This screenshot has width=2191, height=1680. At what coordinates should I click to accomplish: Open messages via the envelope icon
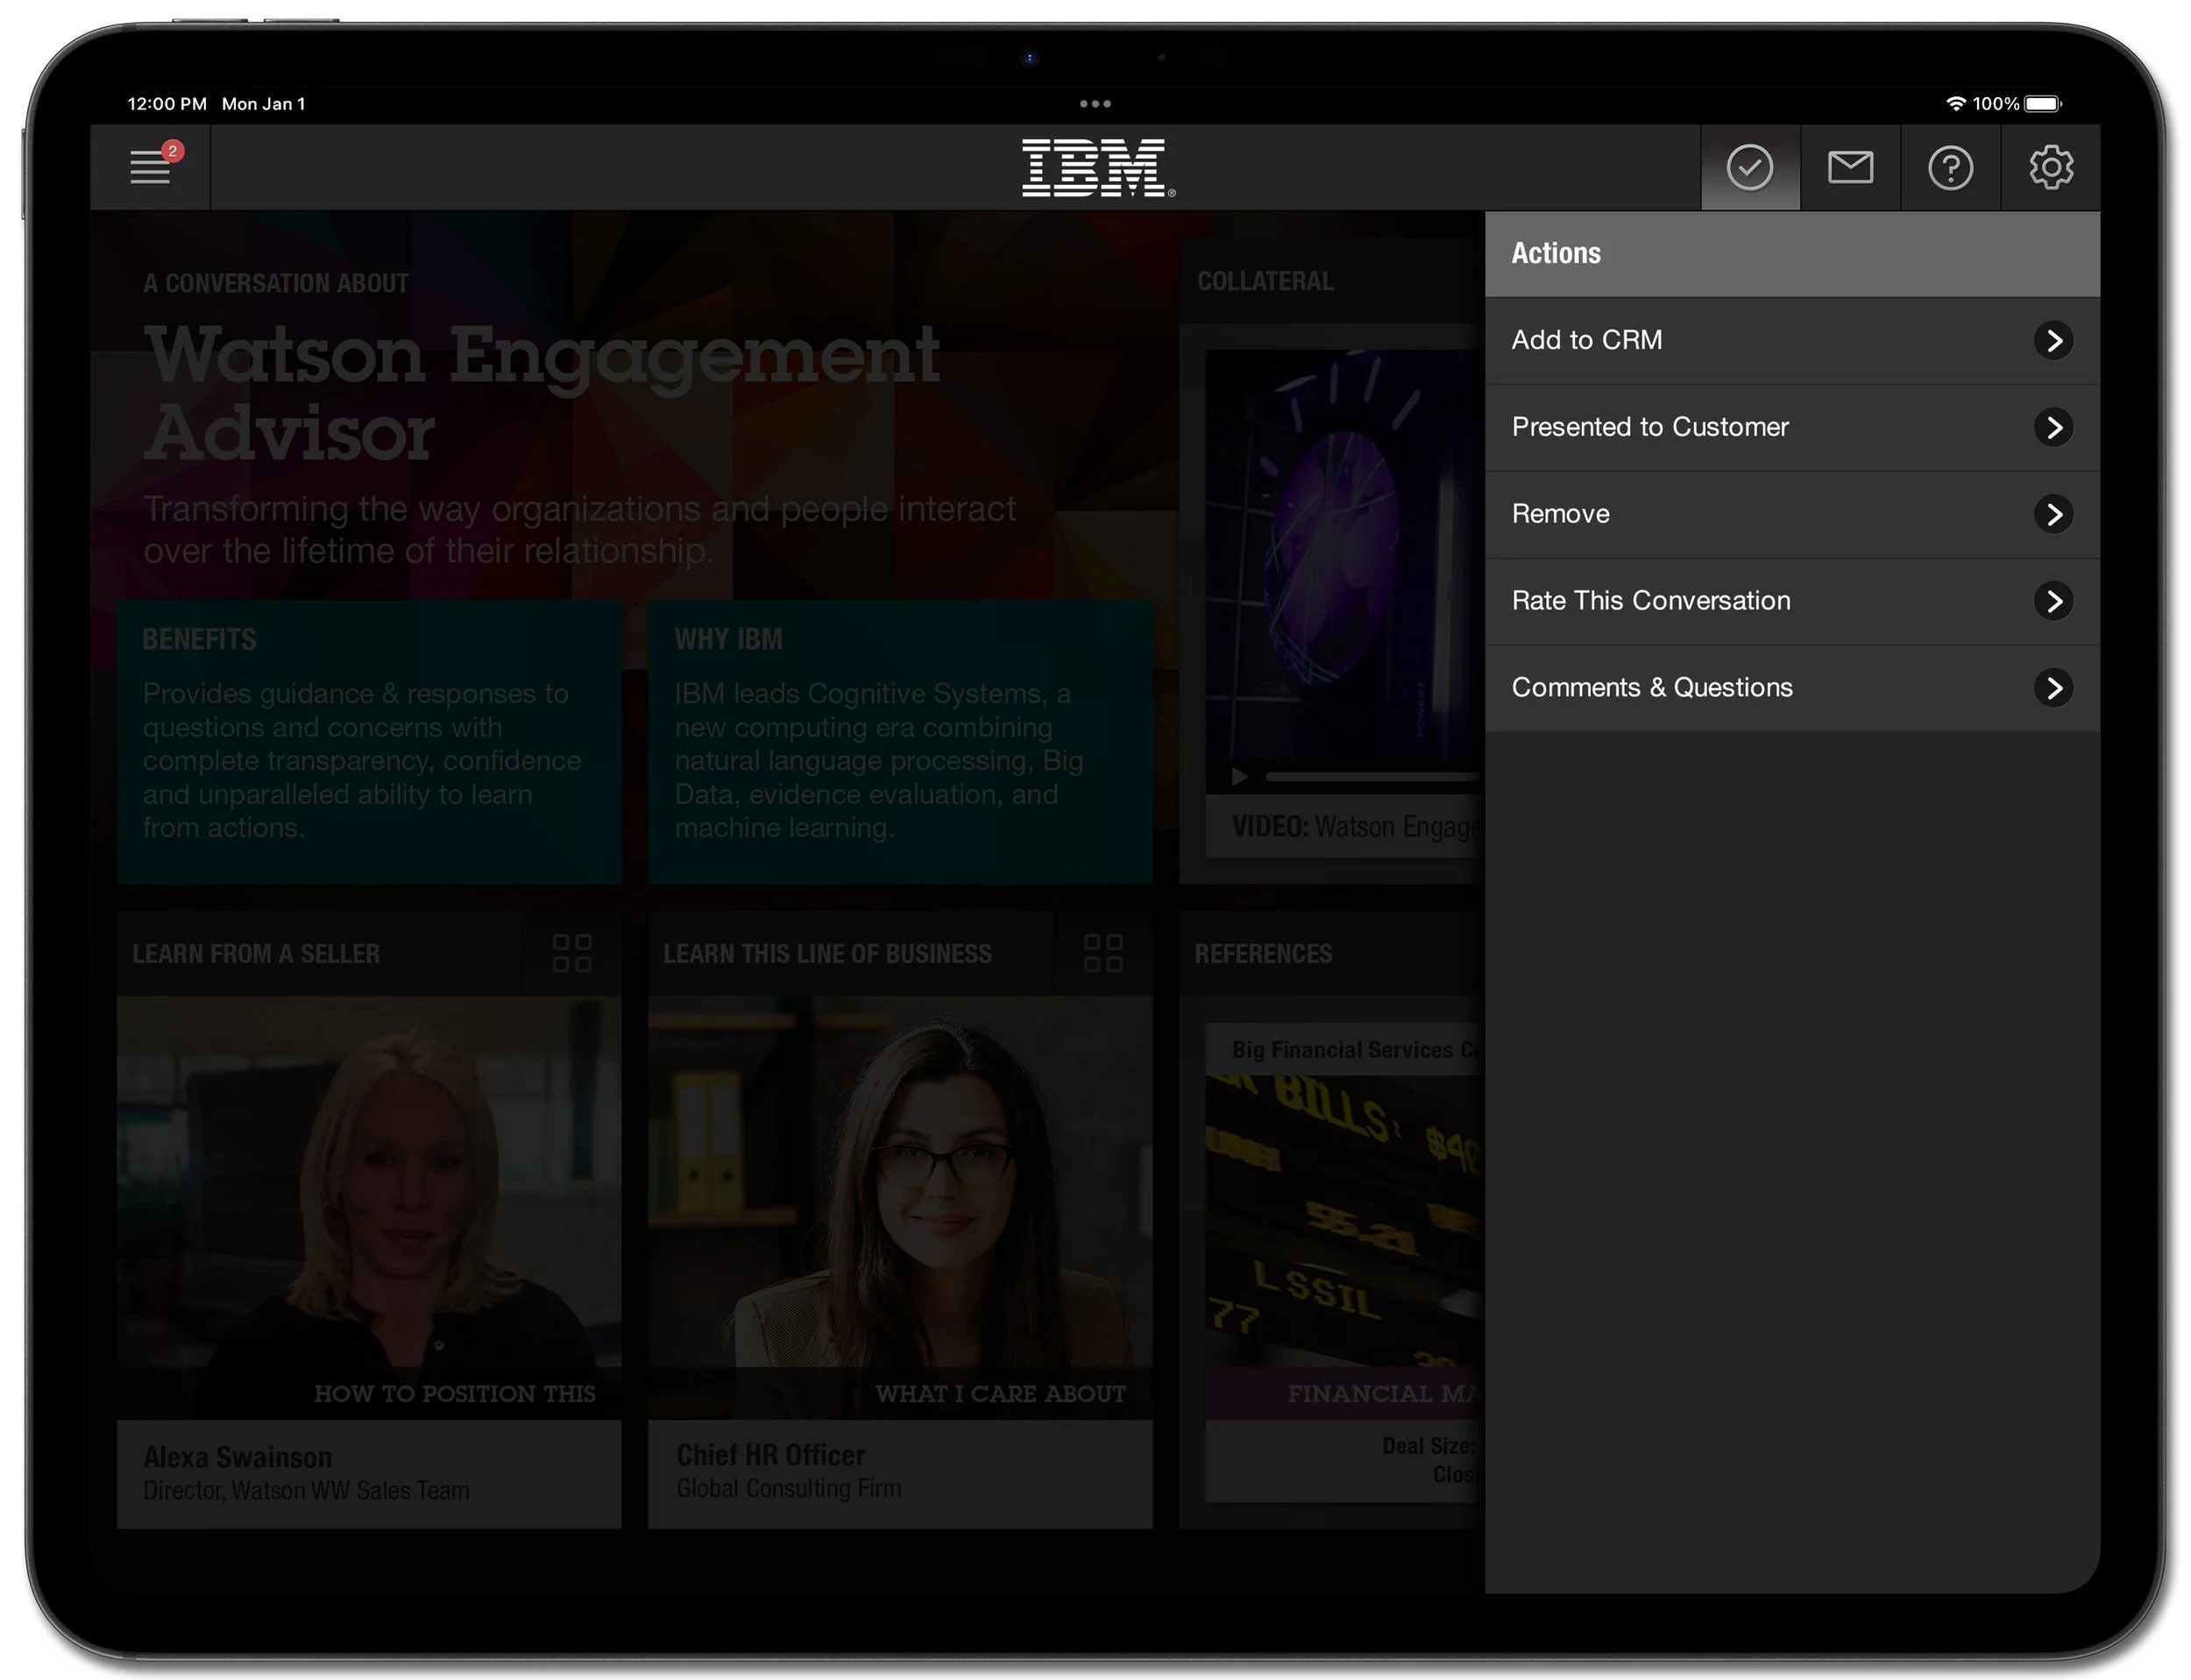[x=1850, y=167]
